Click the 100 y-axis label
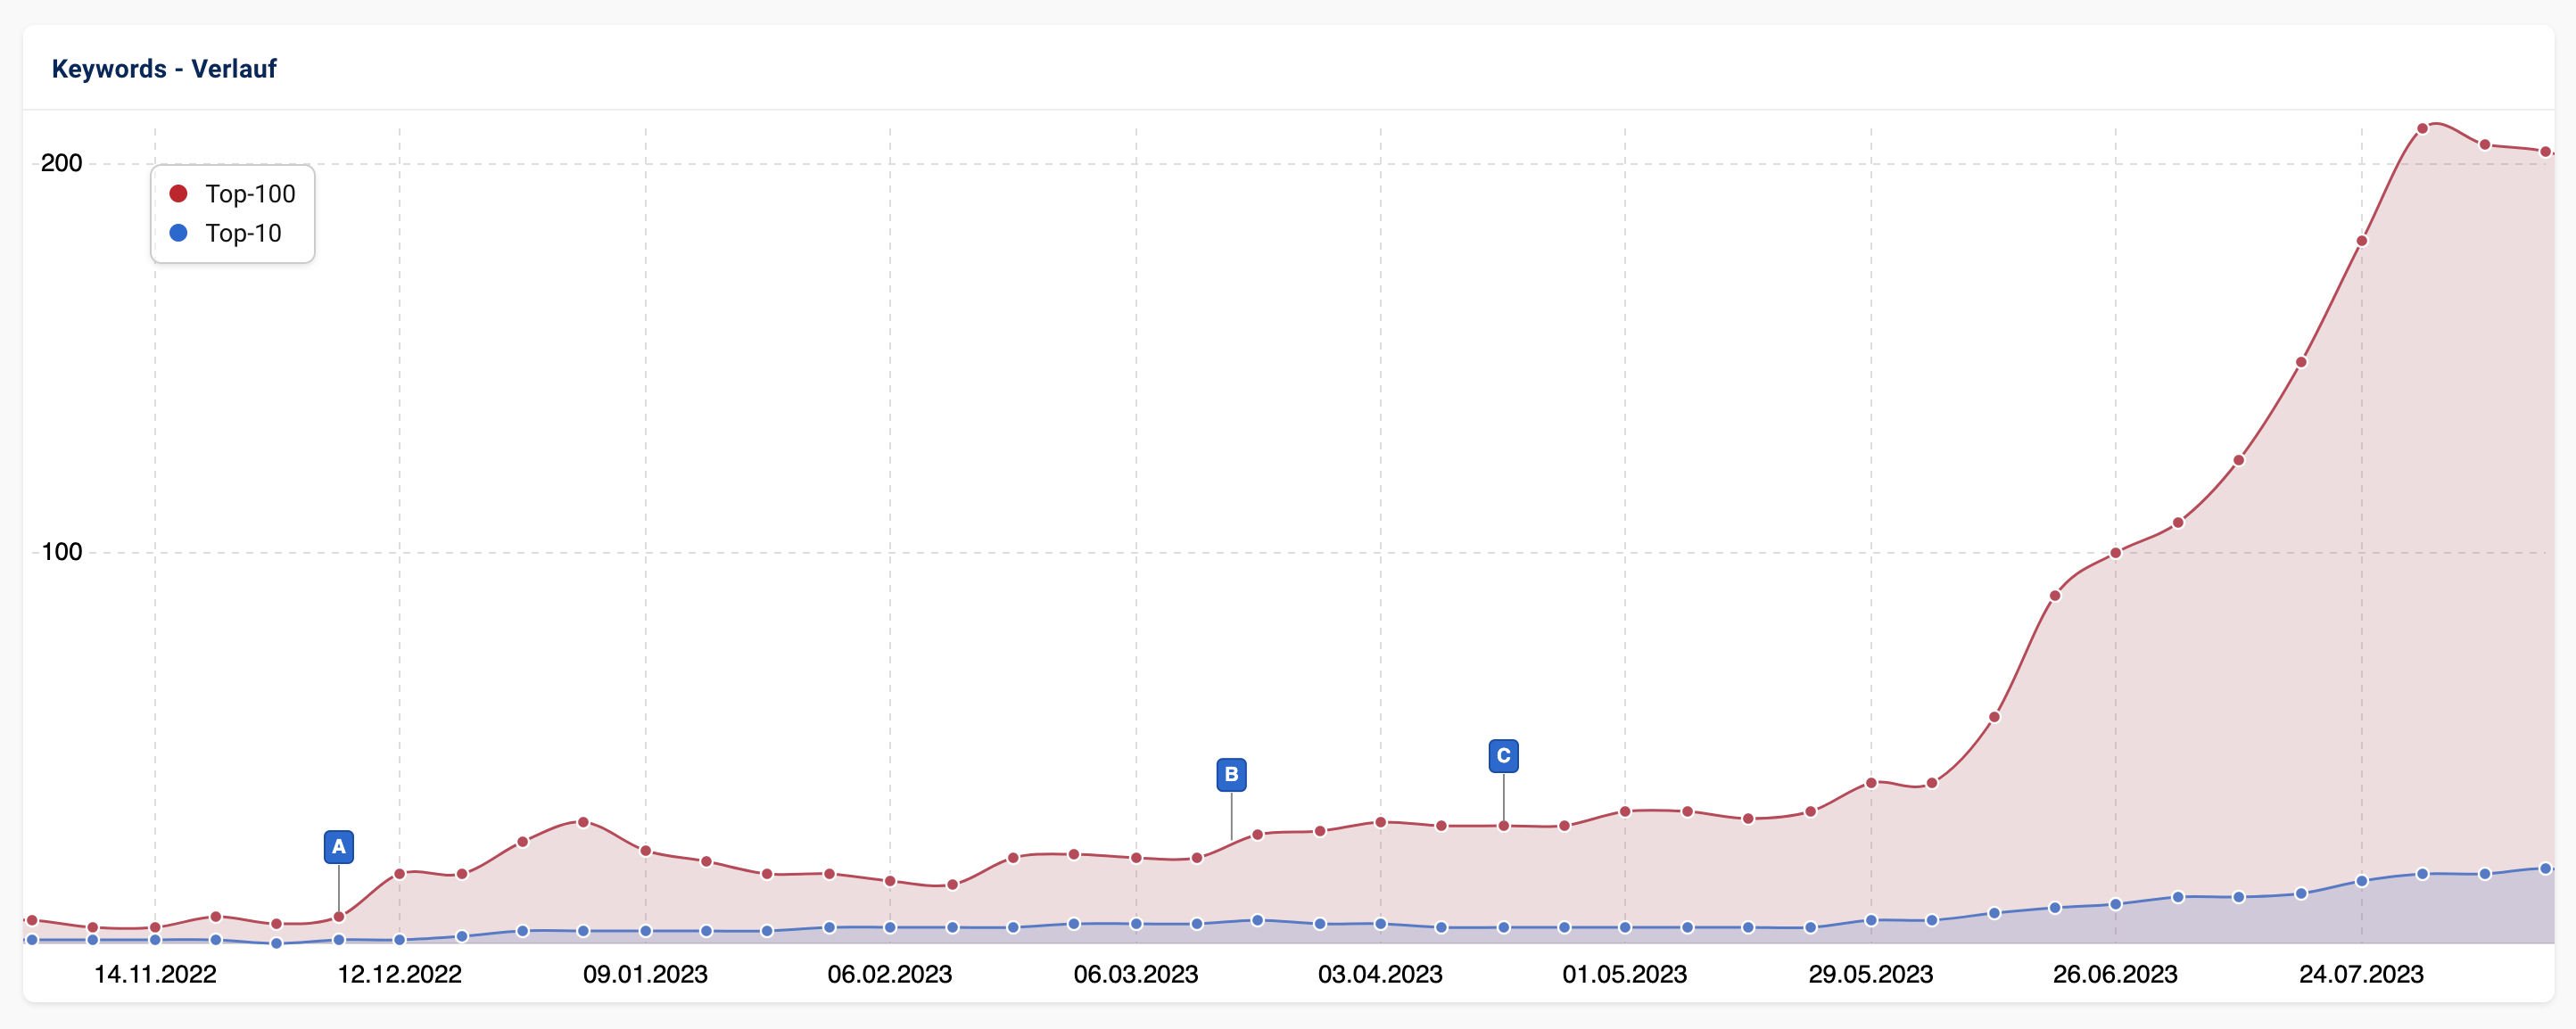Image resolution: width=2576 pixels, height=1029 pixels. [61, 552]
